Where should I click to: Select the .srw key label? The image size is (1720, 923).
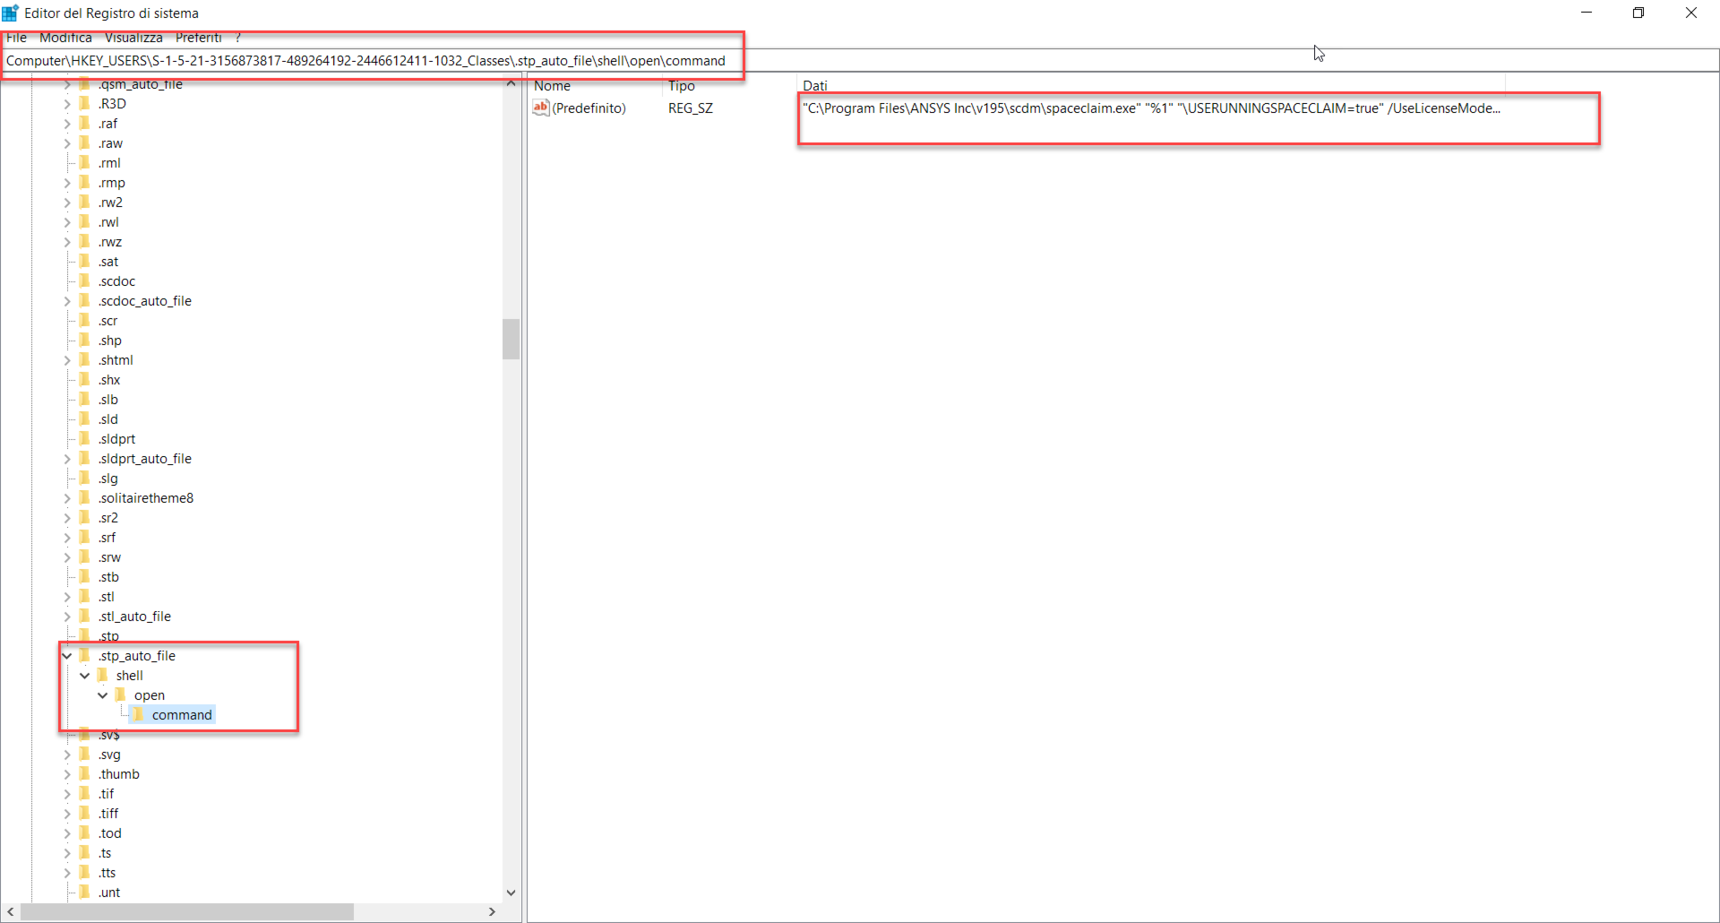(x=109, y=557)
